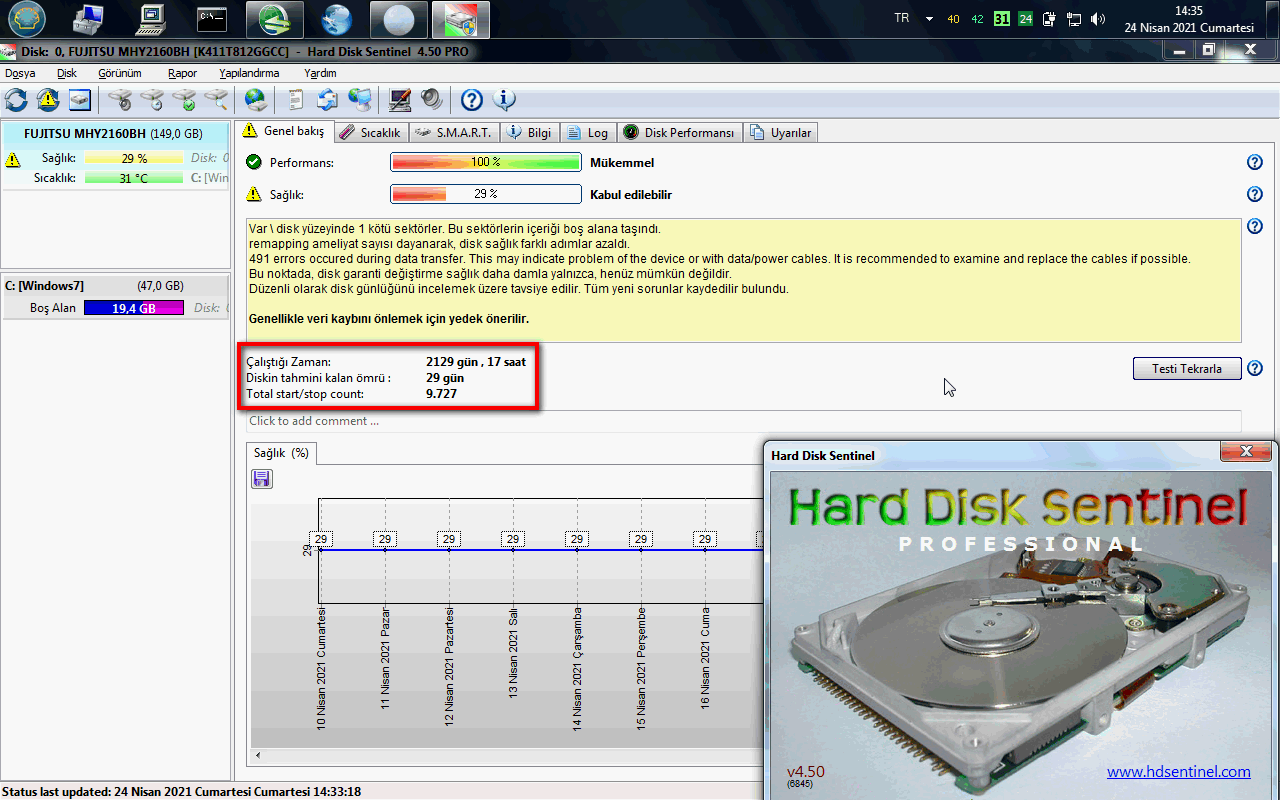Image resolution: width=1280 pixels, height=800 pixels.
Task: Open Görünüm menu
Action: [x=120, y=73]
